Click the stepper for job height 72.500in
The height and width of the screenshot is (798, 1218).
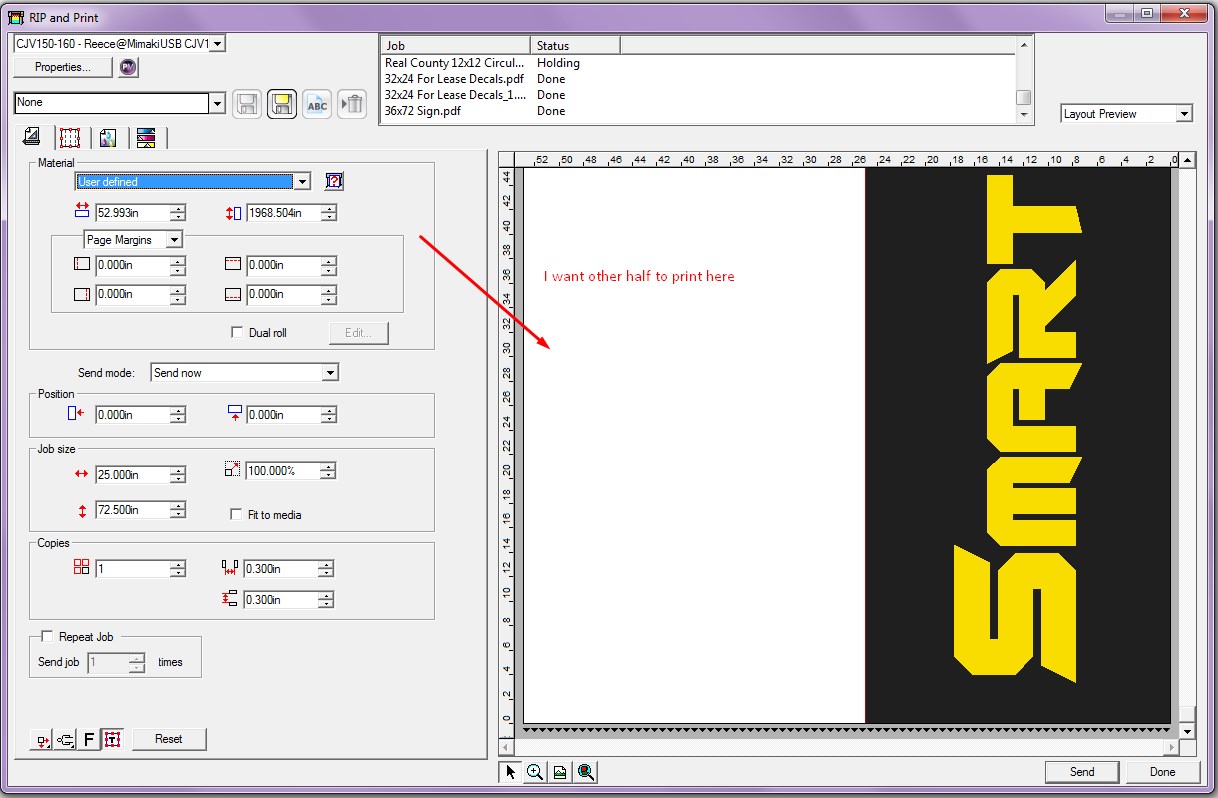click(178, 510)
